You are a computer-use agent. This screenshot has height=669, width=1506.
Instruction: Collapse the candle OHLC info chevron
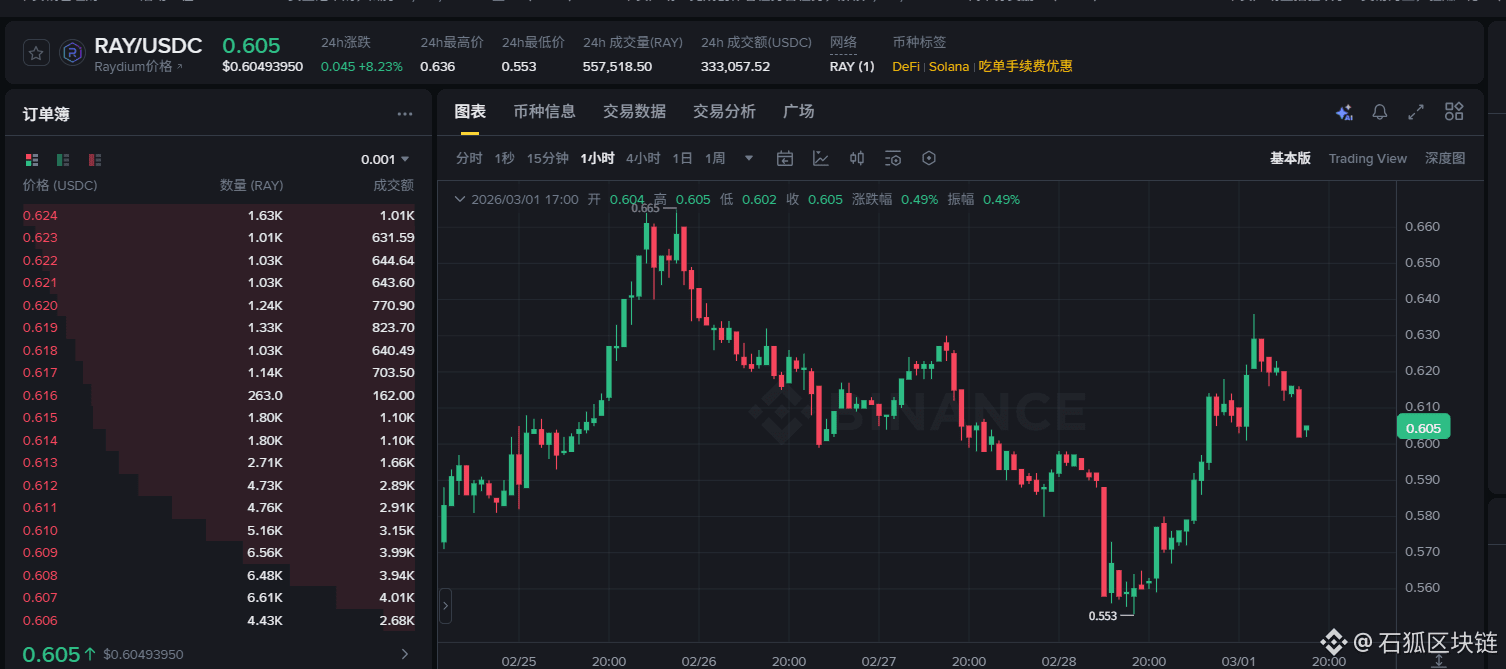460,199
